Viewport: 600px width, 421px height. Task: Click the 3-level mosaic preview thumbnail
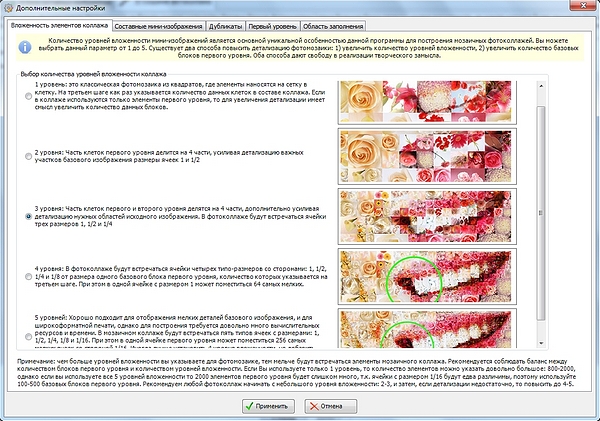point(427,216)
